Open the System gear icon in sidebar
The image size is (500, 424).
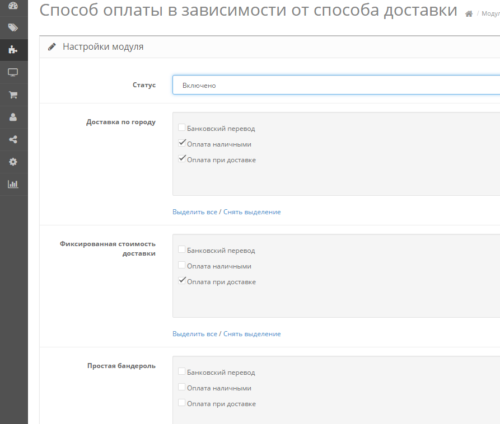tap(13, 162)
